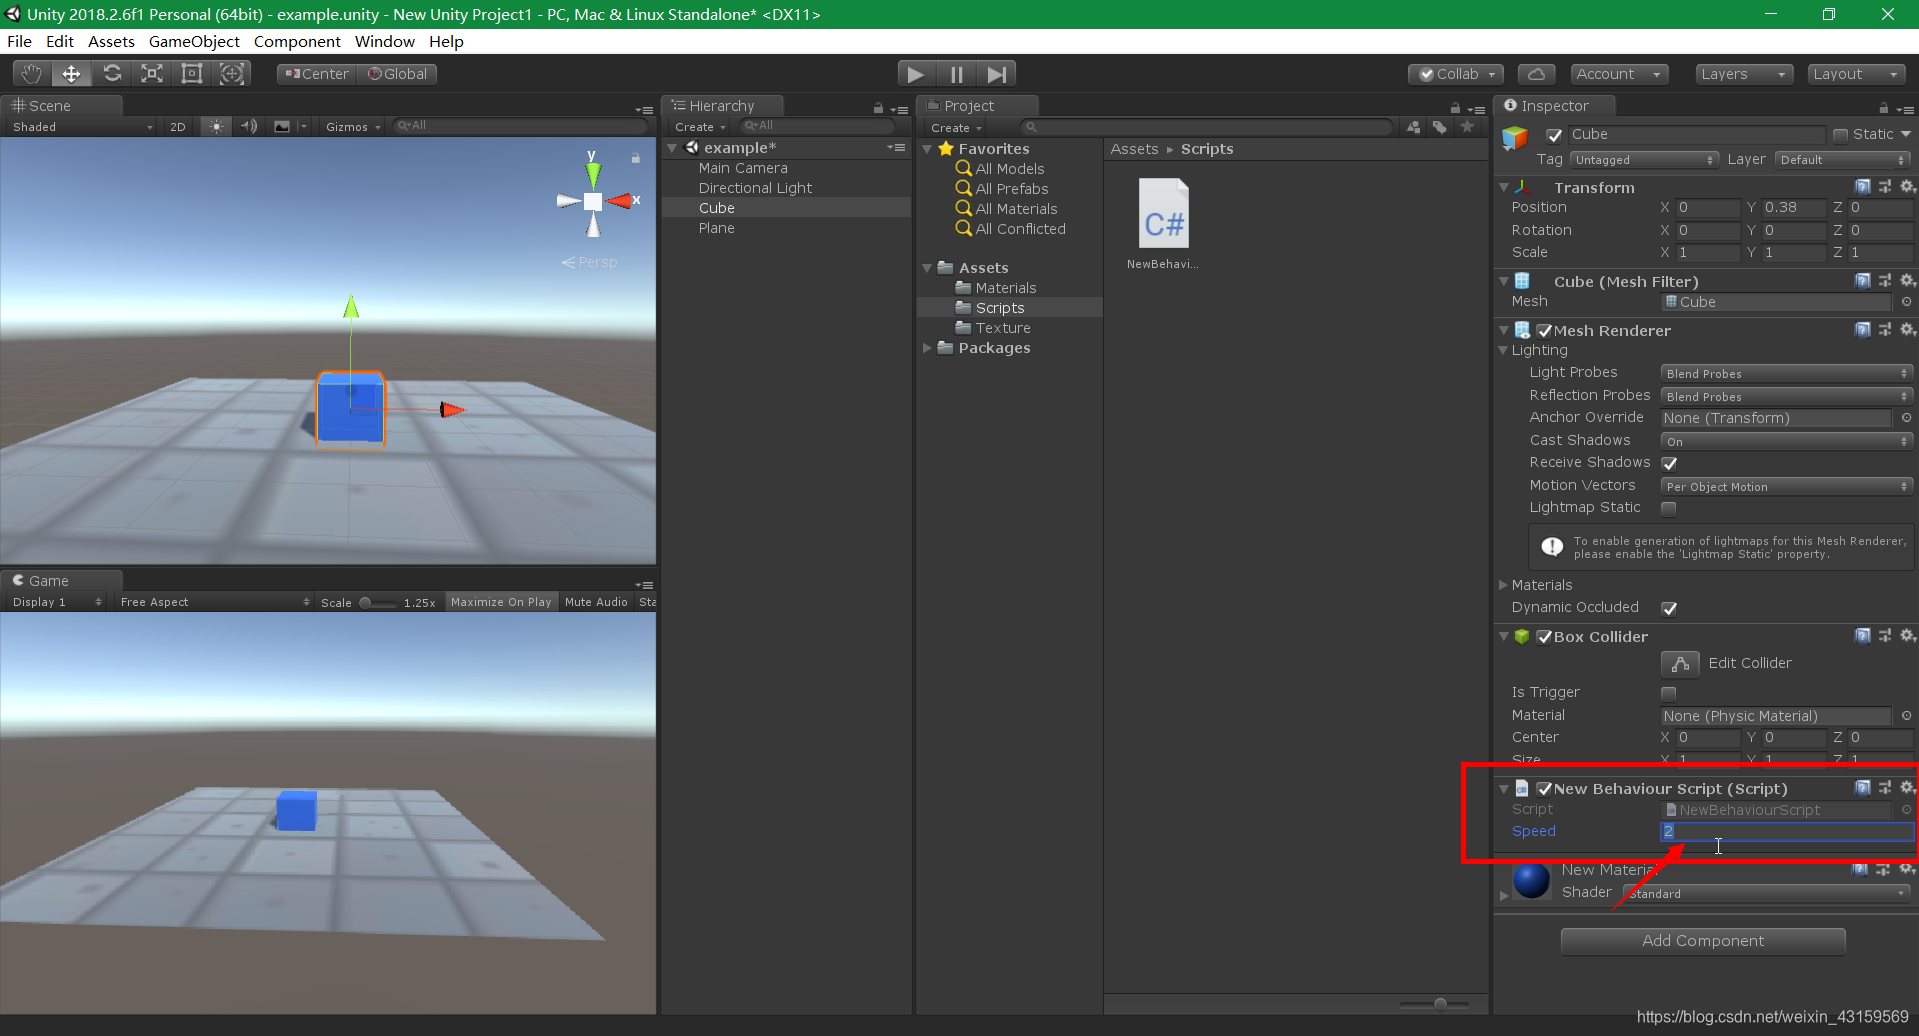The height and width of the screenshot is (1036, 1919).
Task: Open the Tag dropdown
Action: [1644, 160]
